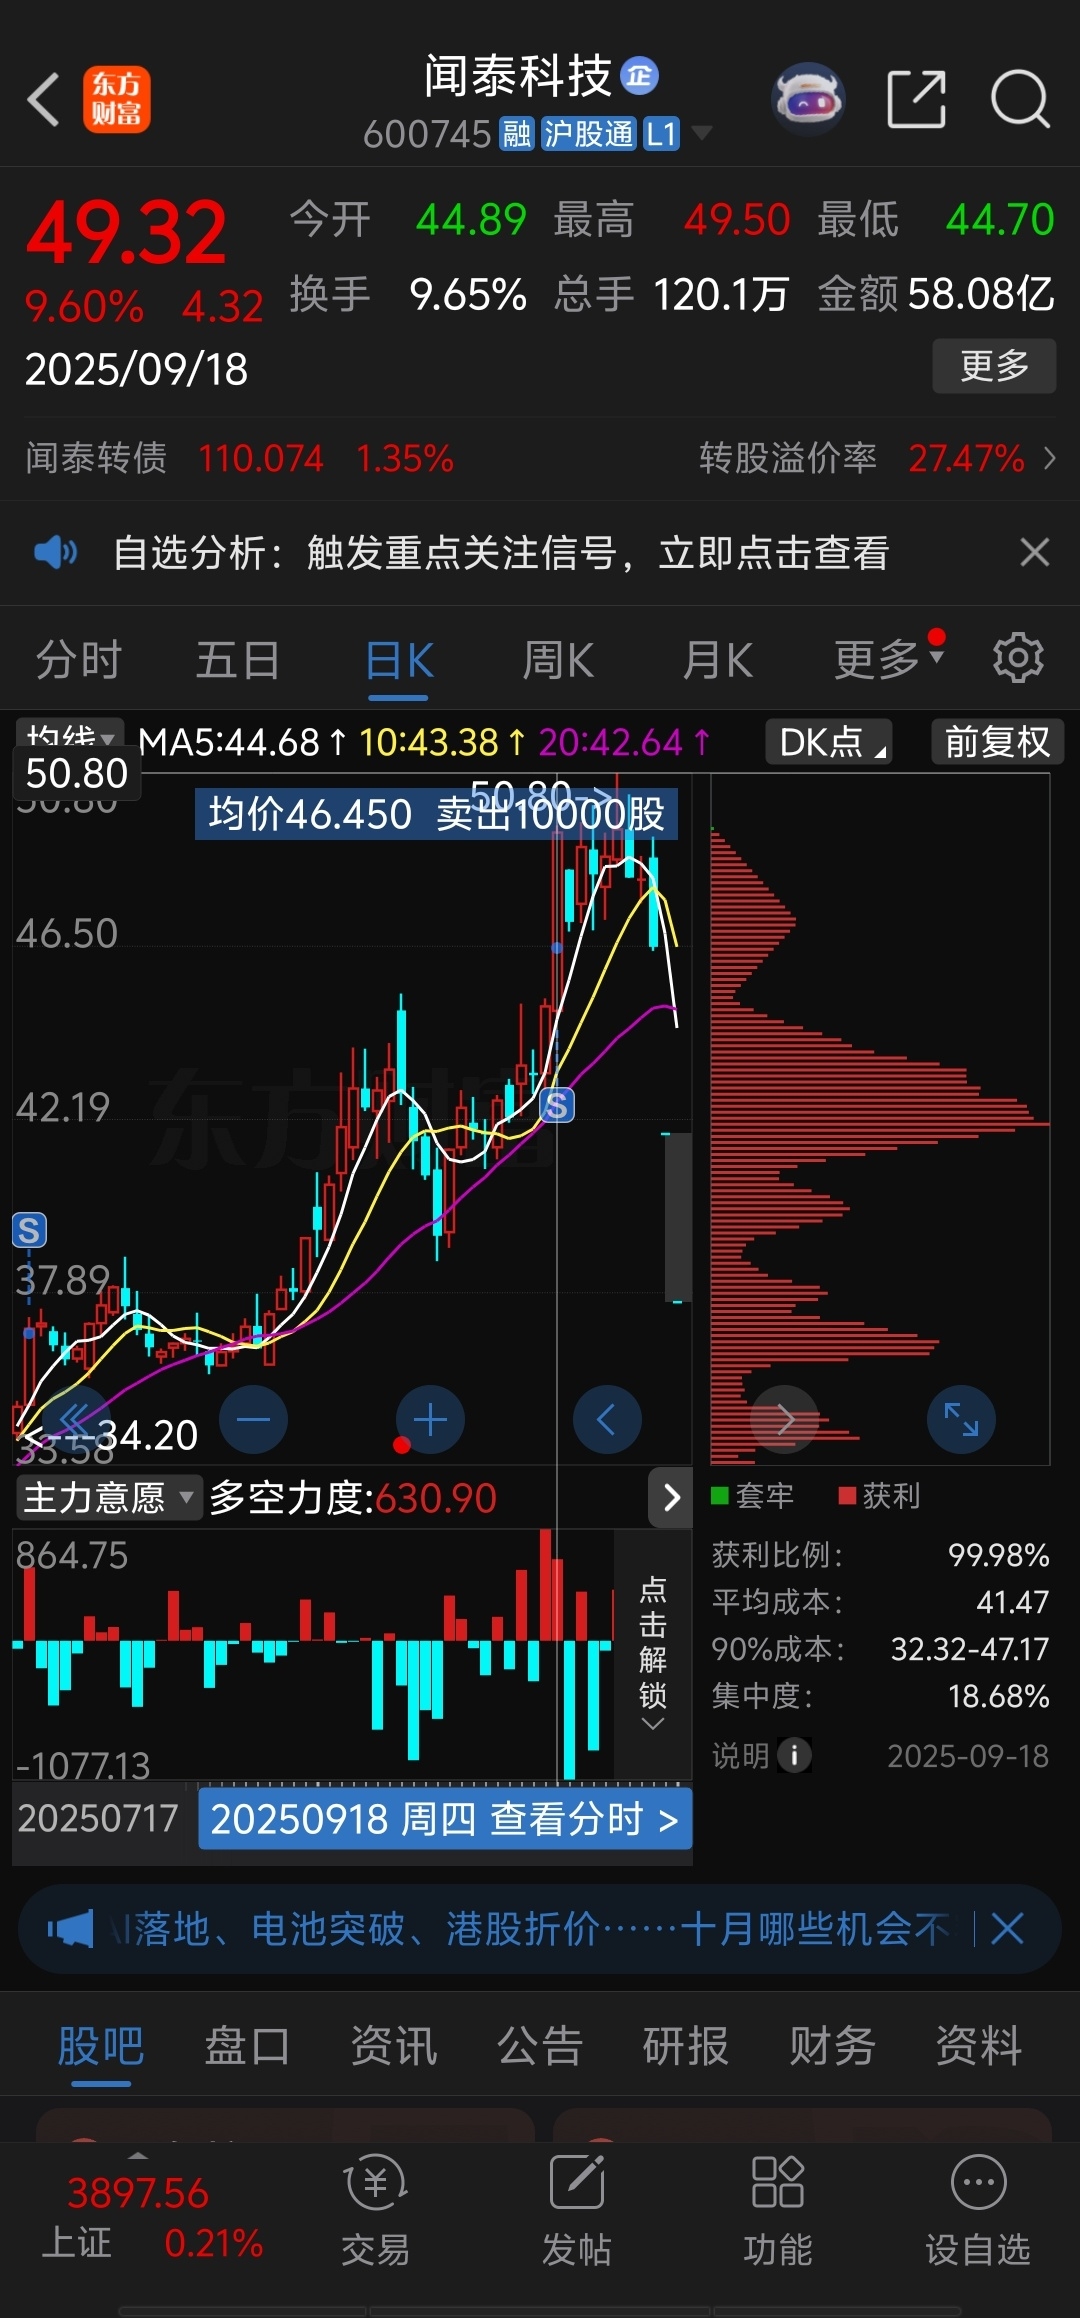Move chart cursor right with arrow button
Screen dimensions: 1080x2318
784,1419
